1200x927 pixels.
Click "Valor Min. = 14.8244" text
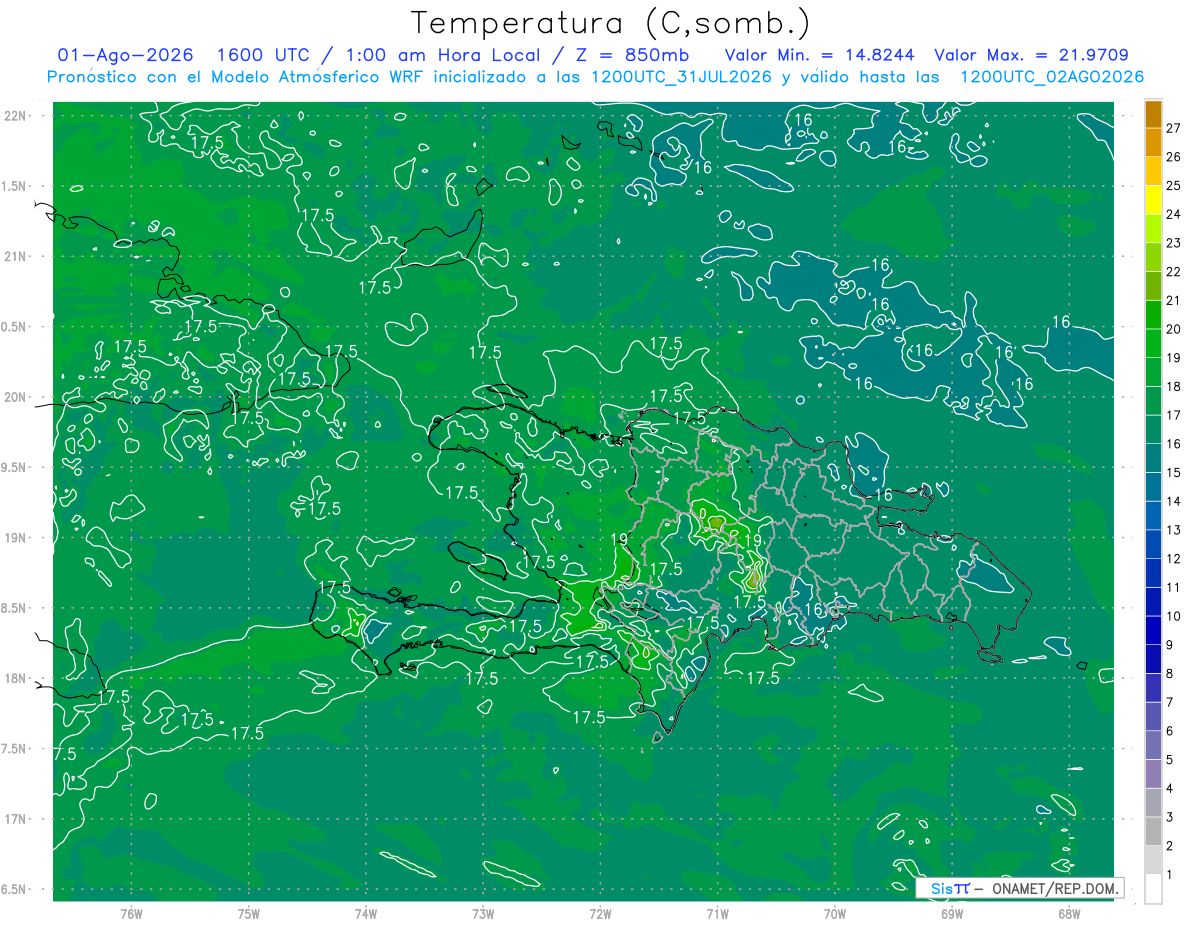pyautogui.click(x=818, y=56)
